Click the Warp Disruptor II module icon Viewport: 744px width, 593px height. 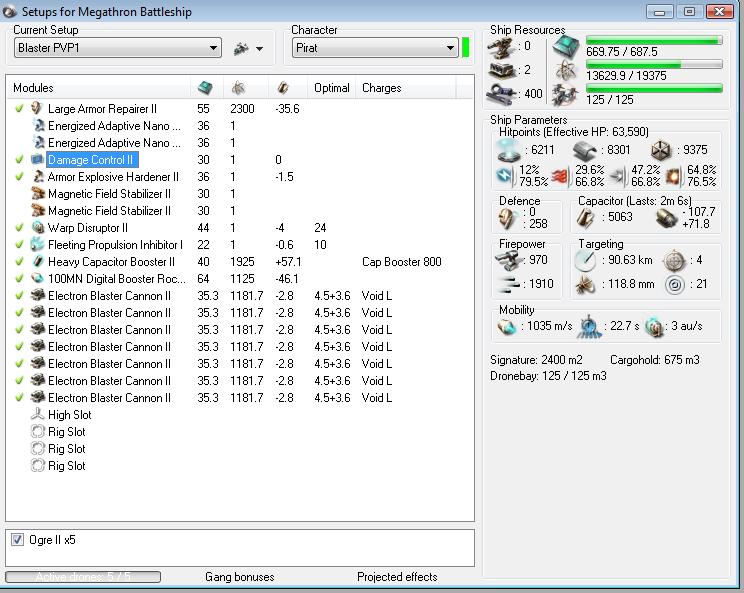[x=37, y=227]
